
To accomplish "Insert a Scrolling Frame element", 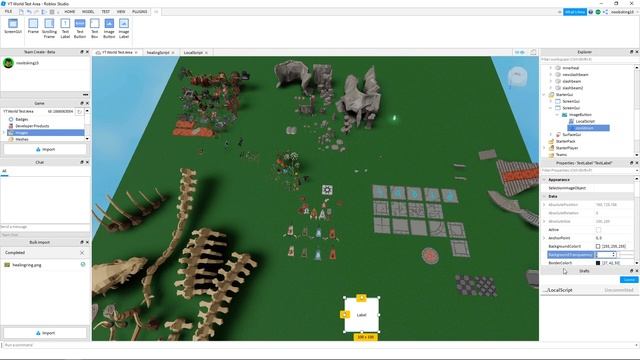I will 49,28.
